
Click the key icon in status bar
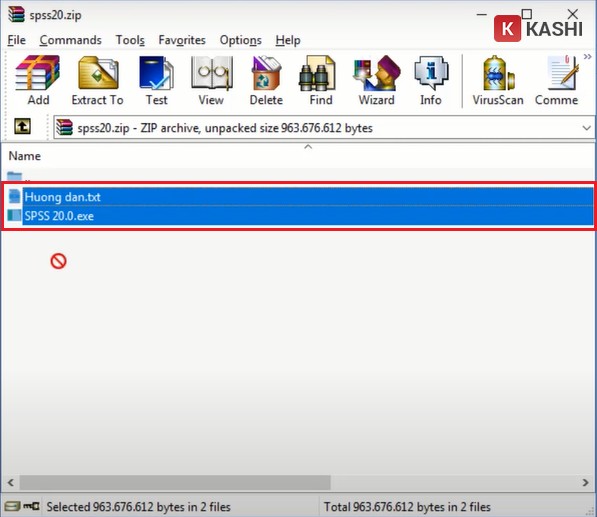click(x=31, y=506)
